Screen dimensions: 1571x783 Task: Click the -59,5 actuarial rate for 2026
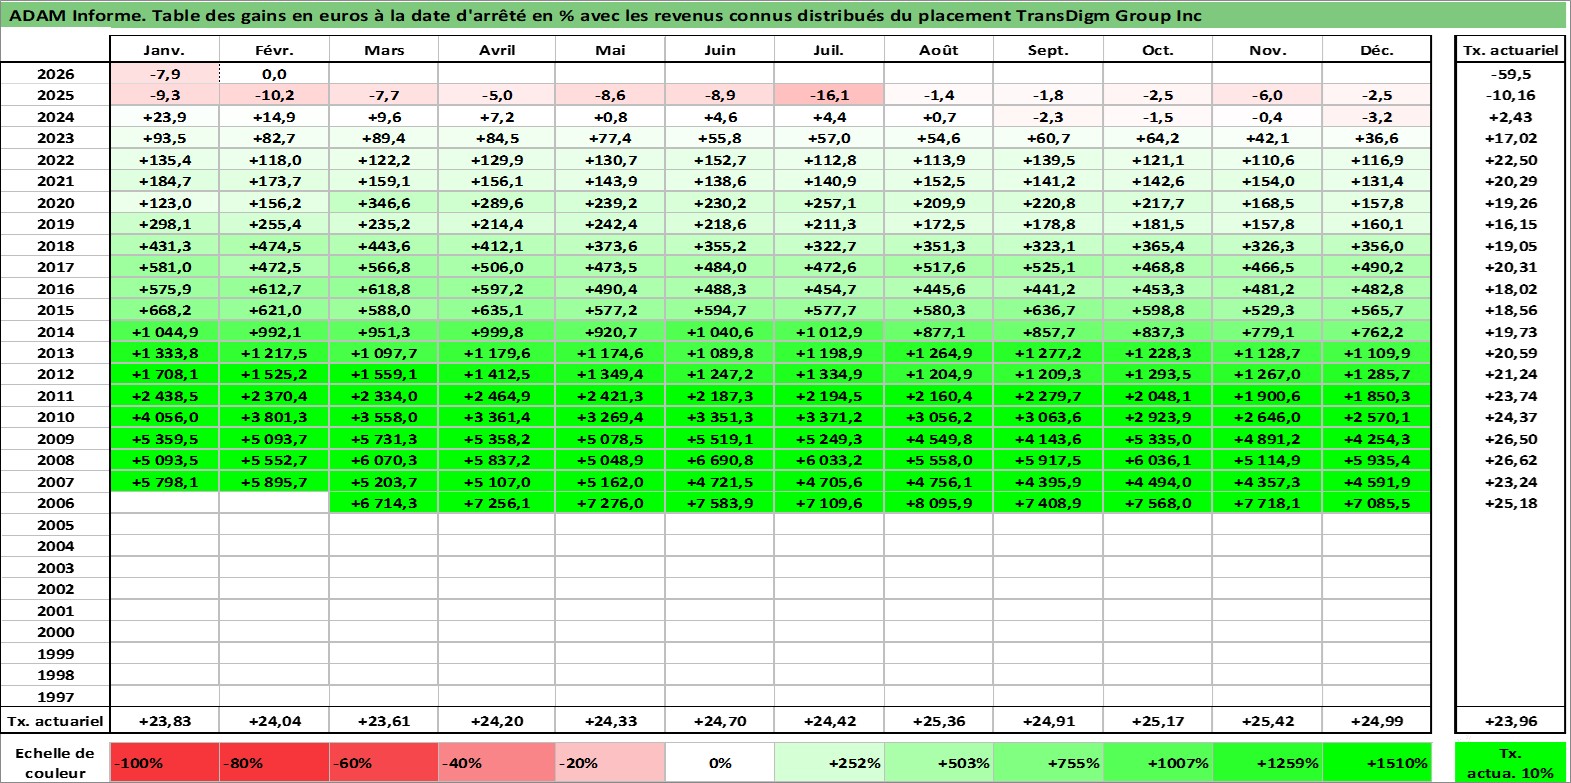1510,74
